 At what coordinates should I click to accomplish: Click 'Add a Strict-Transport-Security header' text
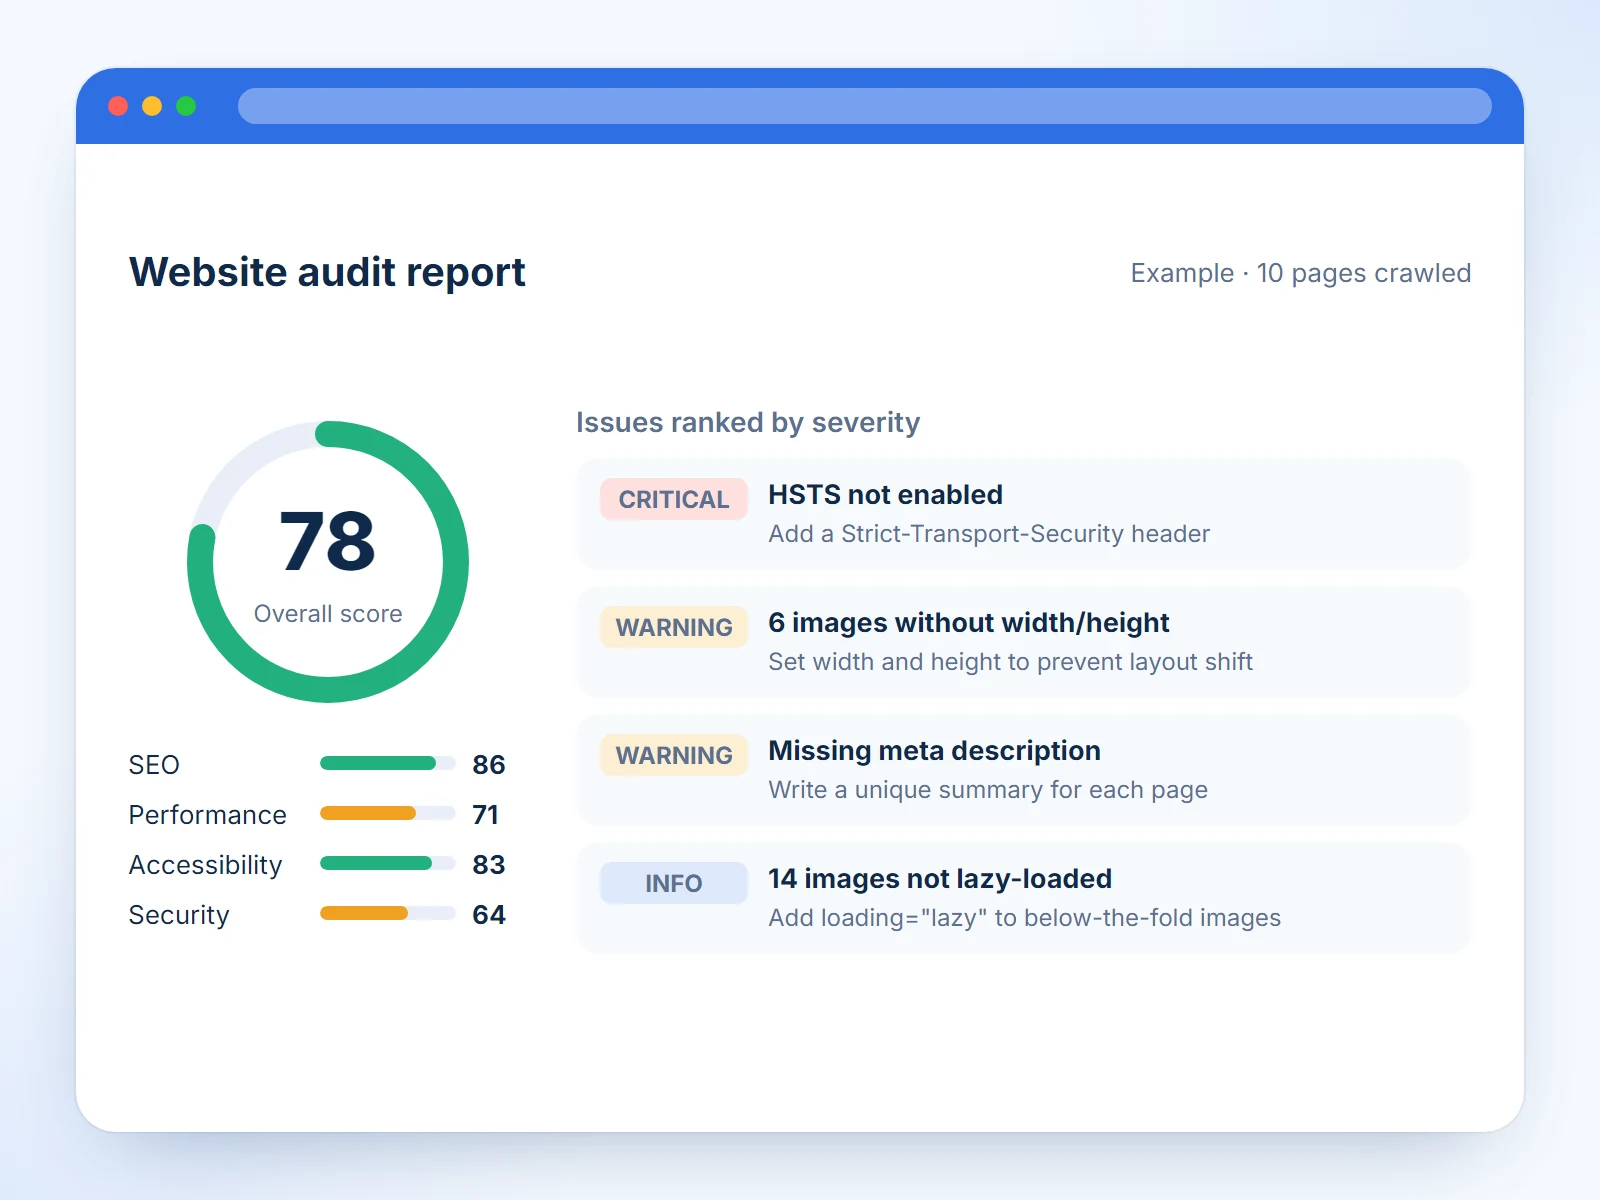[989, 534]
